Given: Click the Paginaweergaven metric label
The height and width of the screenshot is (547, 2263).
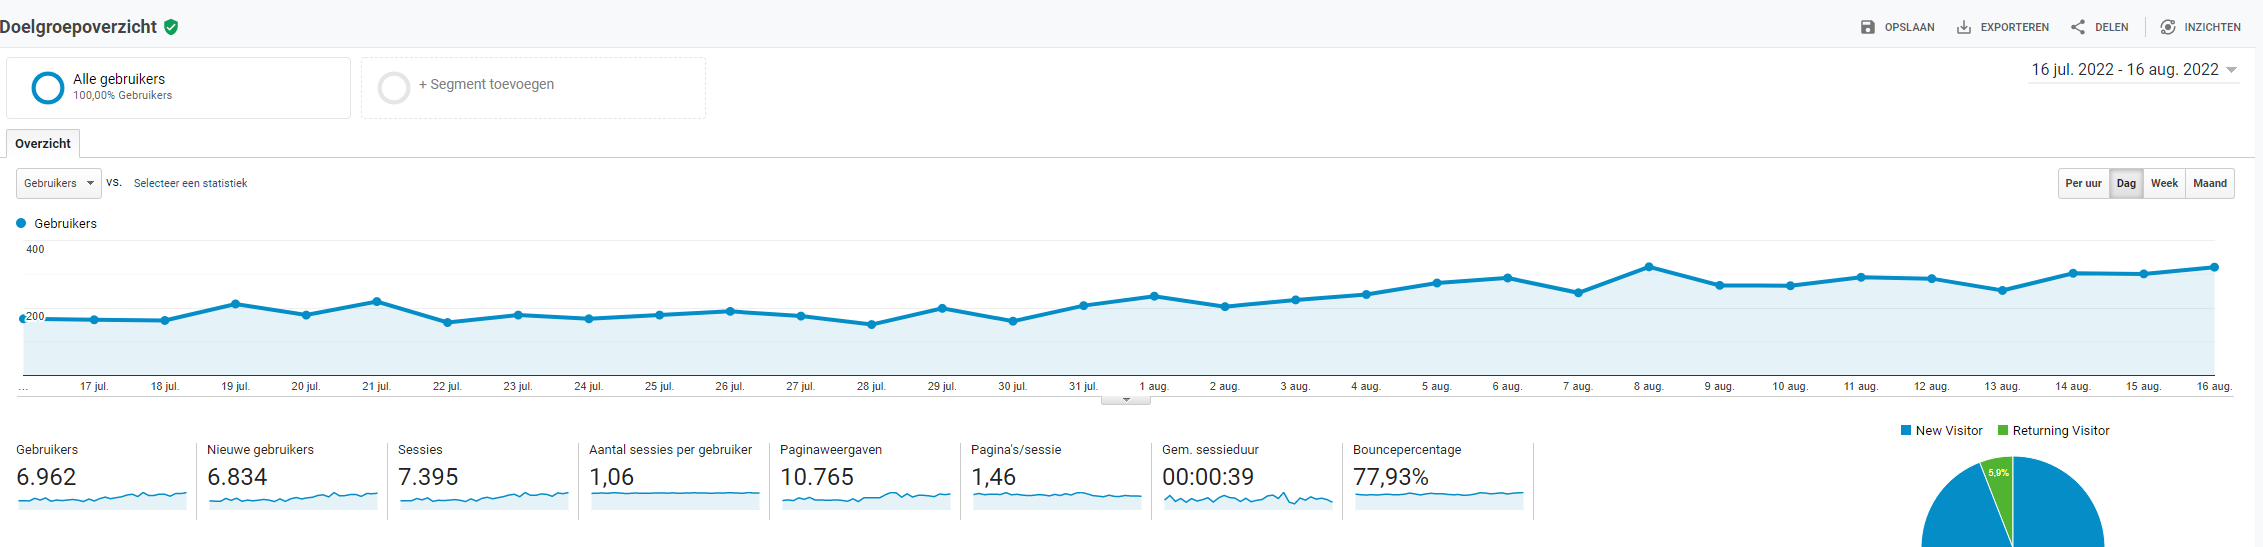Looking at the screenshot, I should click(831, 449).
